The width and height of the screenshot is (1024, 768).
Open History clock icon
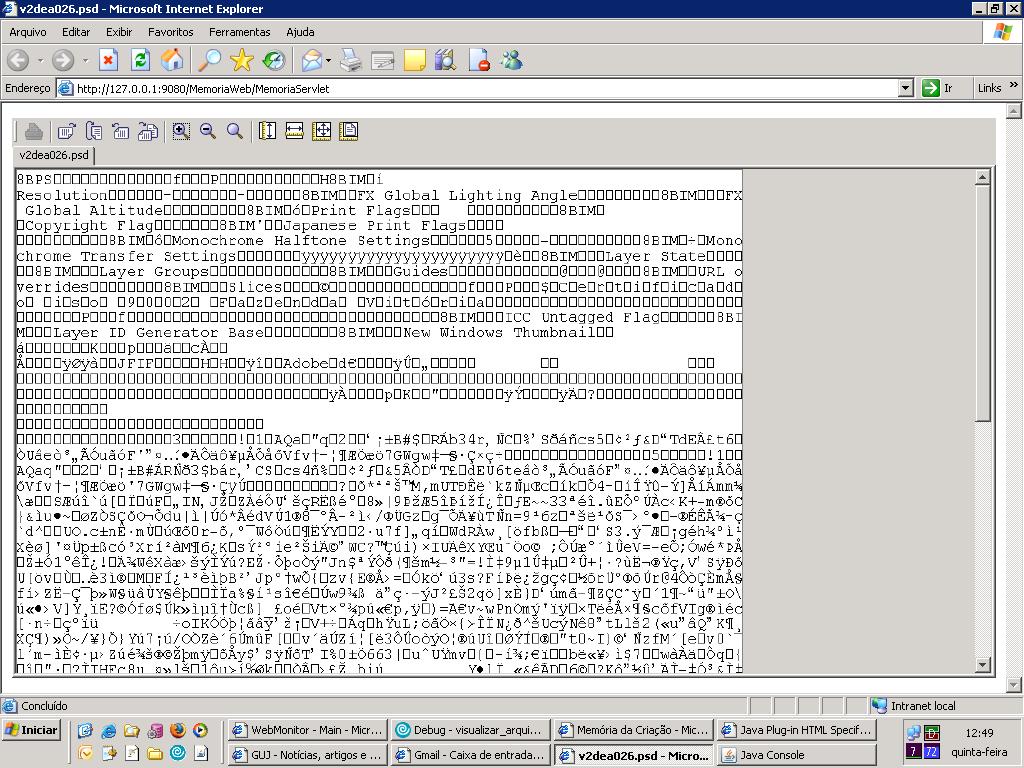(274, 61)
